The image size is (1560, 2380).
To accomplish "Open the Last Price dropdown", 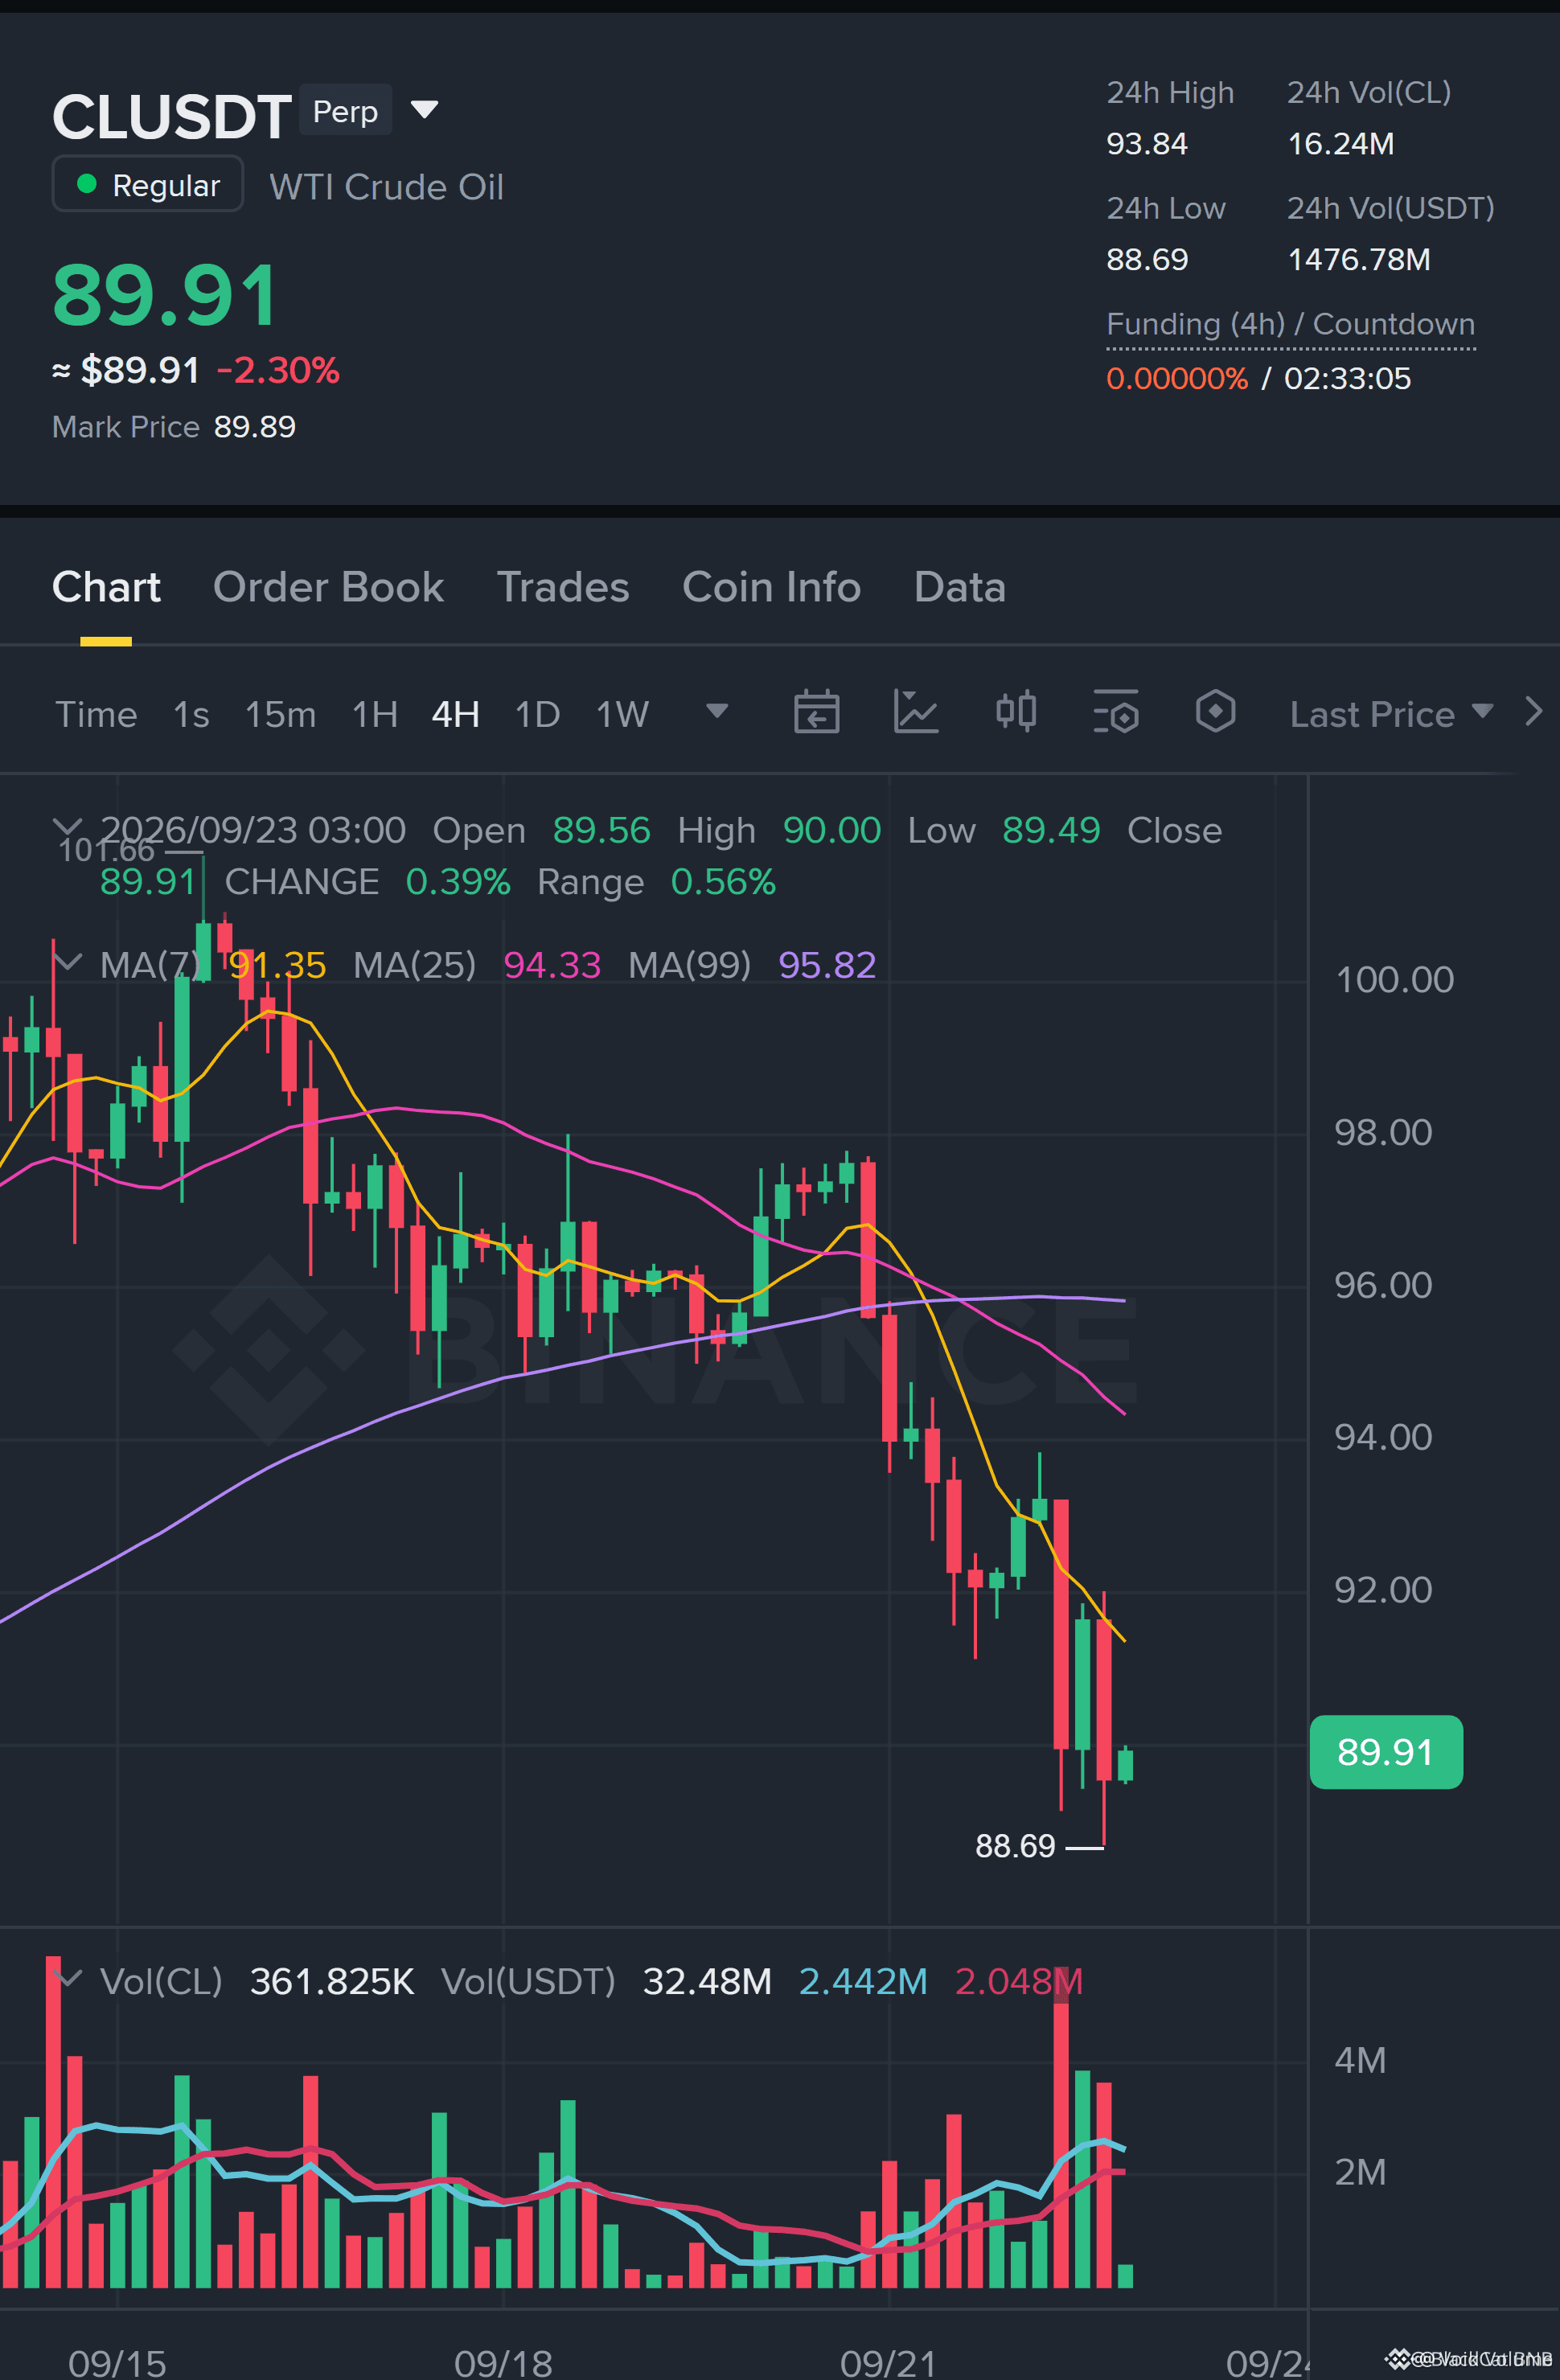I will pos(1391,714).
